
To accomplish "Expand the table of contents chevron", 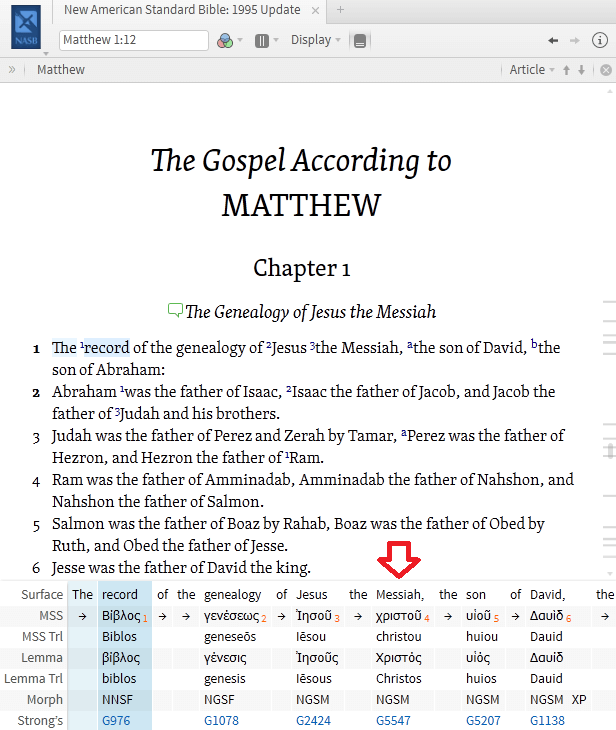I will pyautogui.click(x=12, y=70).
